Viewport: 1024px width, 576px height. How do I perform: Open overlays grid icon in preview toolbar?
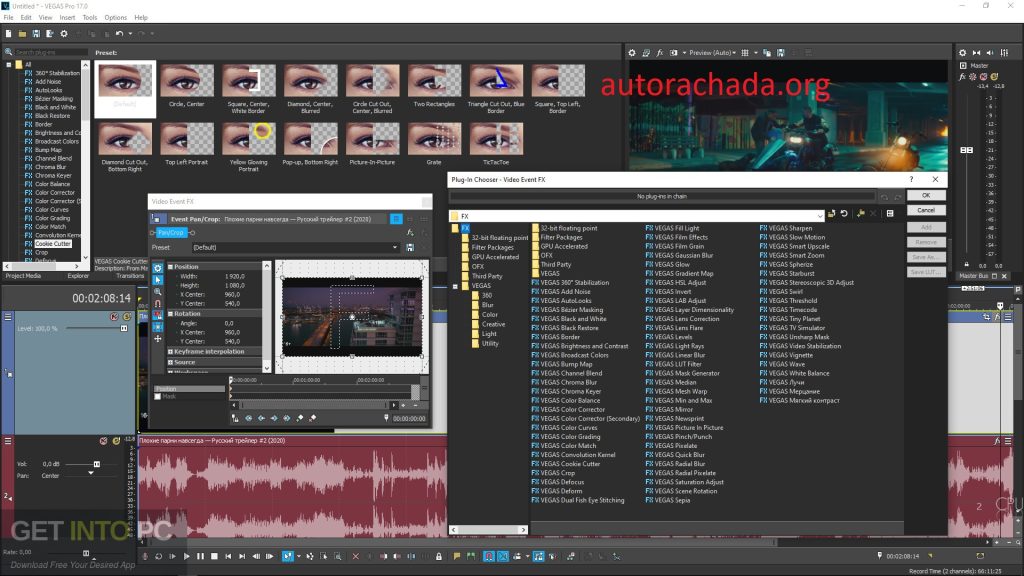[744, 53]
